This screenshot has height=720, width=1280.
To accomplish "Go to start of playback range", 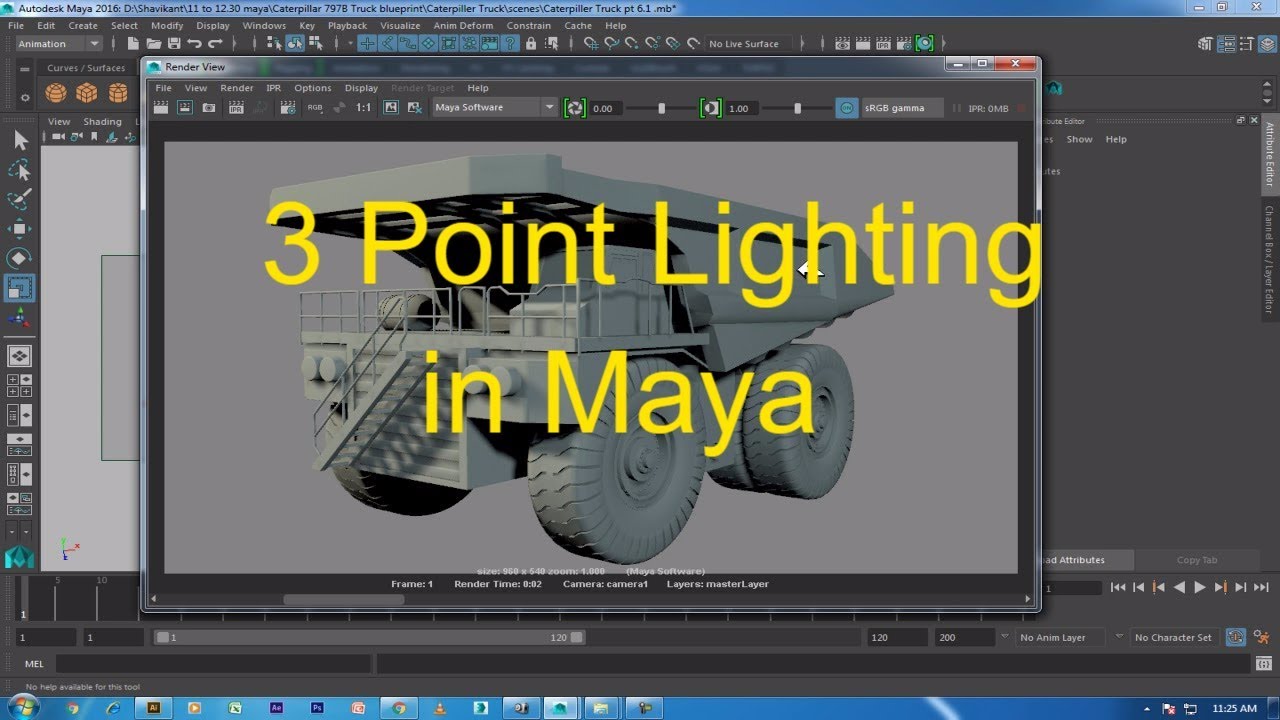I will point(1118,588).
